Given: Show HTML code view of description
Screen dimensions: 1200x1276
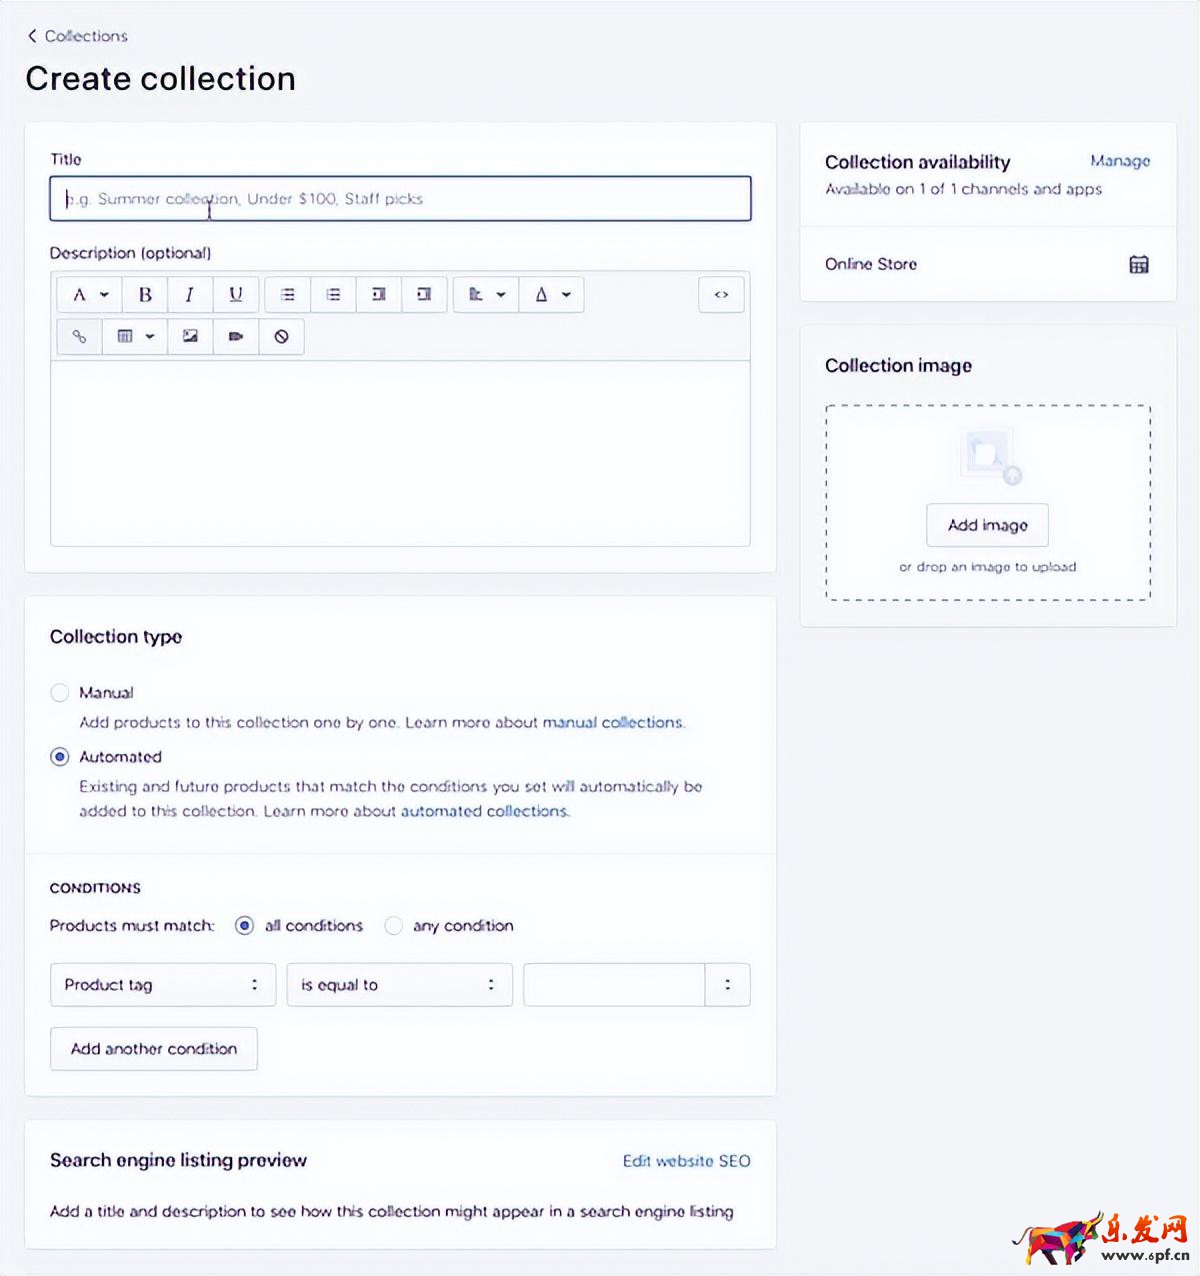Looking at the screenshot, I should (x=721, y=294).
